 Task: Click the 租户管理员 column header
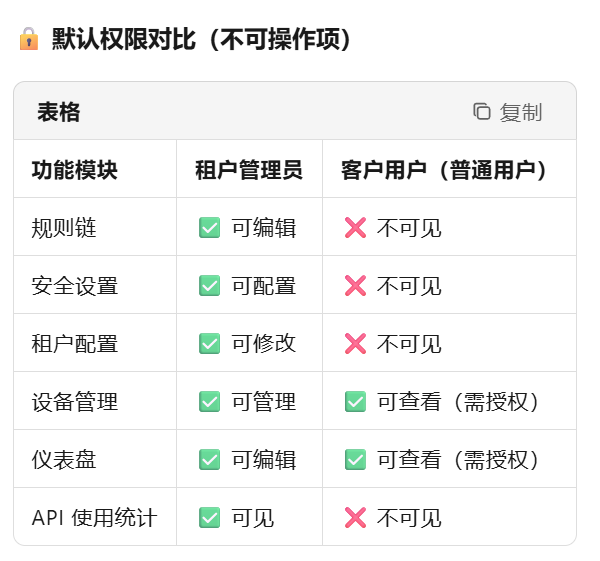point(249,170)
